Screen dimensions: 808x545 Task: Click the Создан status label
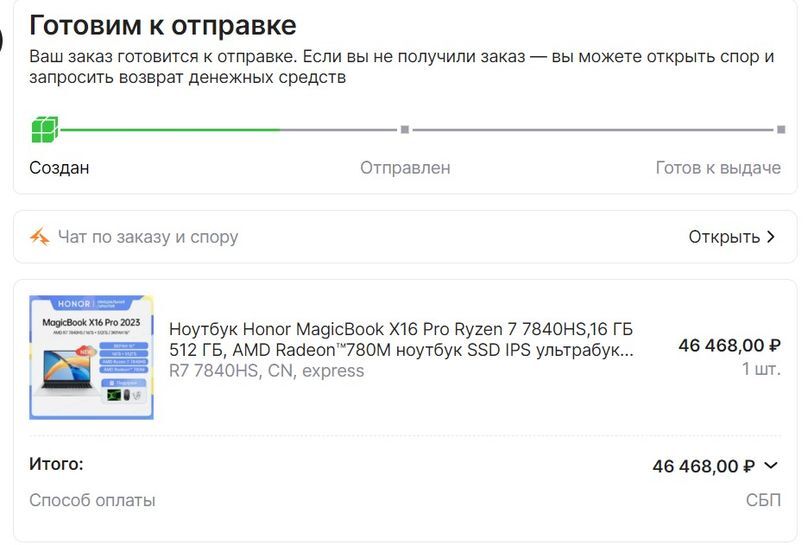coord(59,168)
